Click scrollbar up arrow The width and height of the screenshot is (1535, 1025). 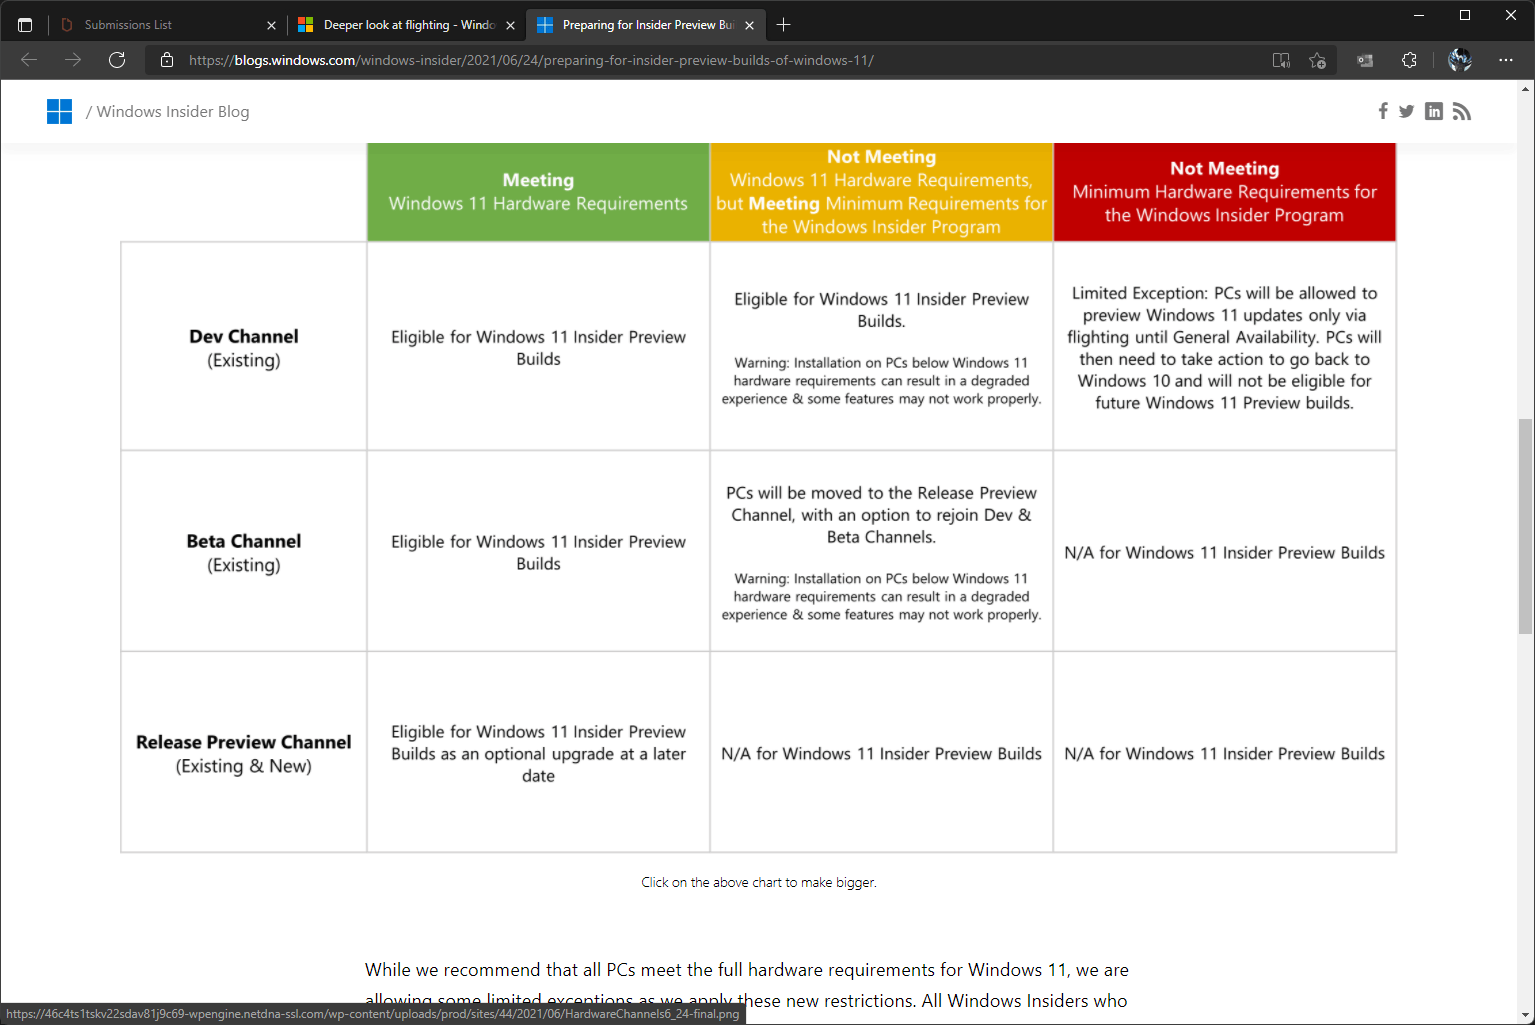[1525, 89]
